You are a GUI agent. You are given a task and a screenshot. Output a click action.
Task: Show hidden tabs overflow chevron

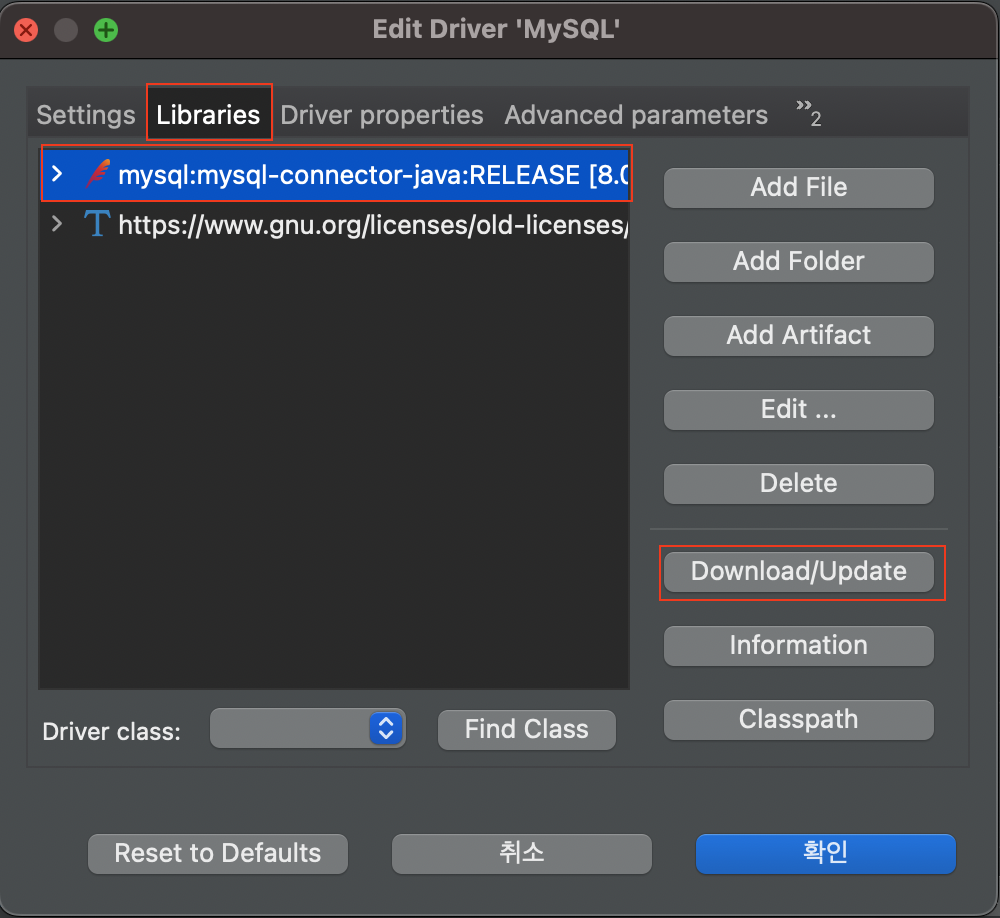[808, 114]
